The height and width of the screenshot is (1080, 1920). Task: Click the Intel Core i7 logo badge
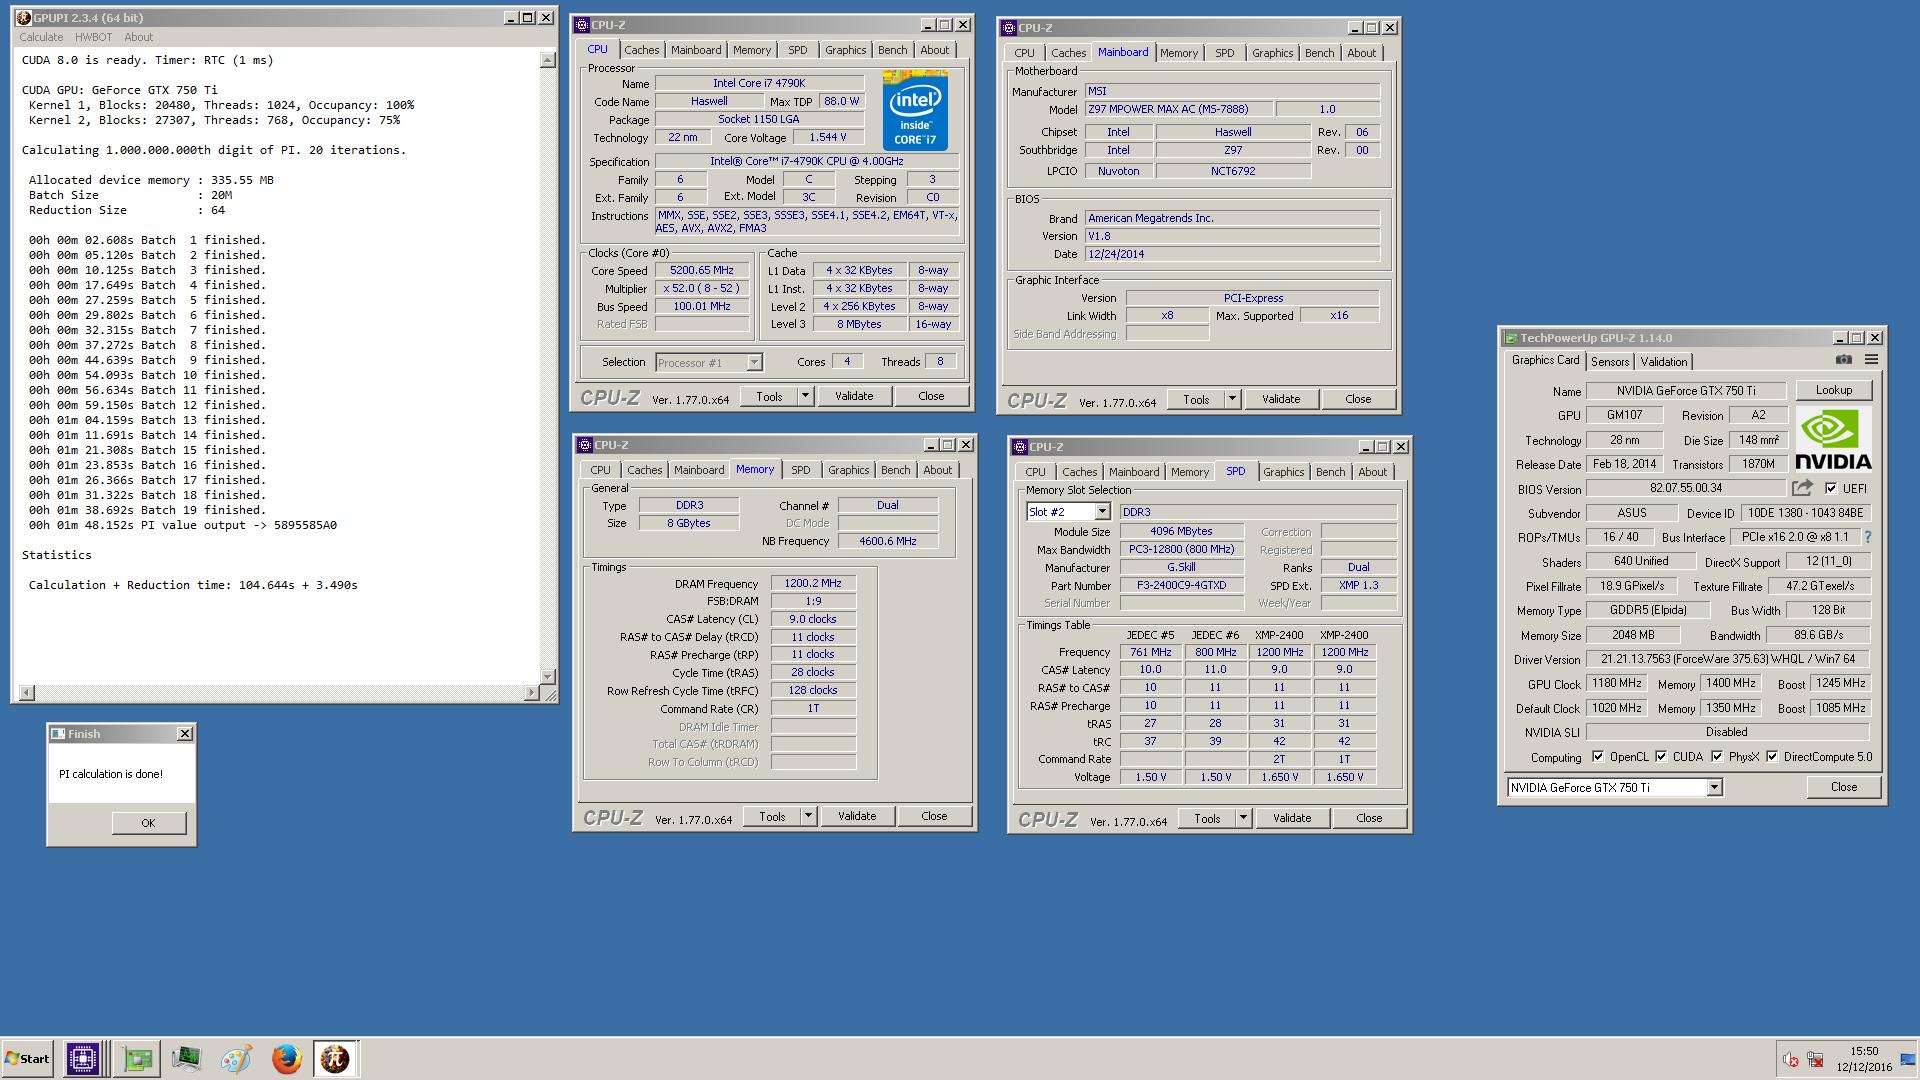pos(915,110)
